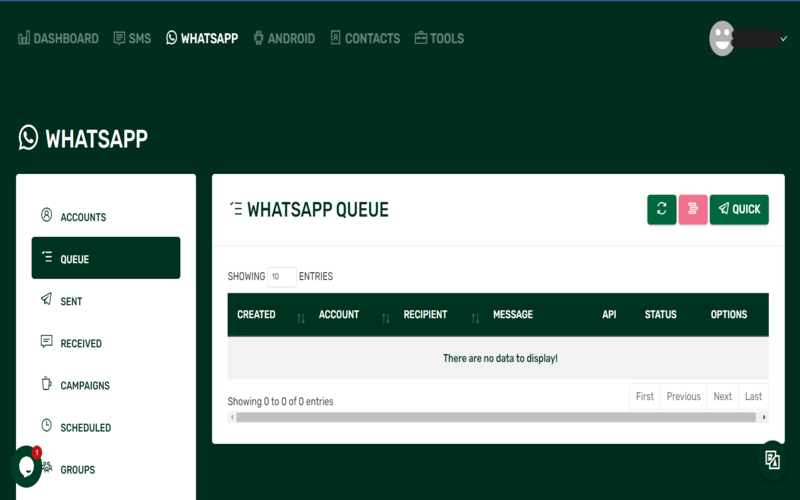Open Scheduled in the sidebar
800x500 pixels.
[x=85, y=427]
